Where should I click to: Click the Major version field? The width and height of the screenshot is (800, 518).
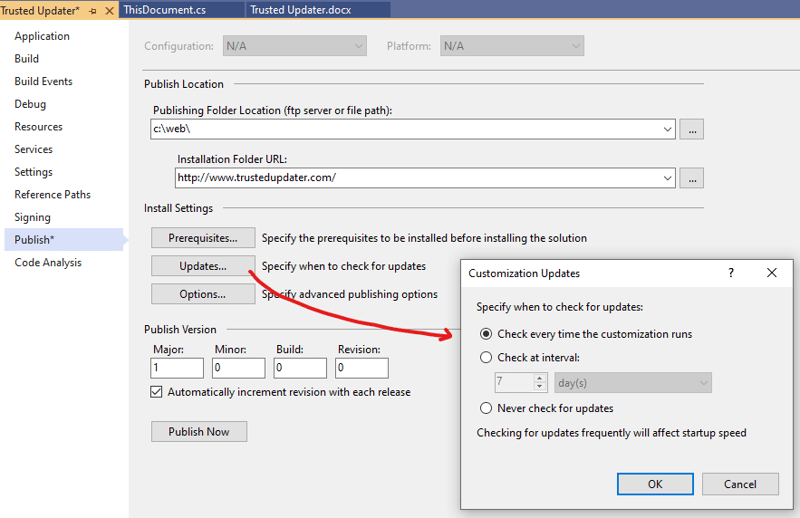point(177,368)
